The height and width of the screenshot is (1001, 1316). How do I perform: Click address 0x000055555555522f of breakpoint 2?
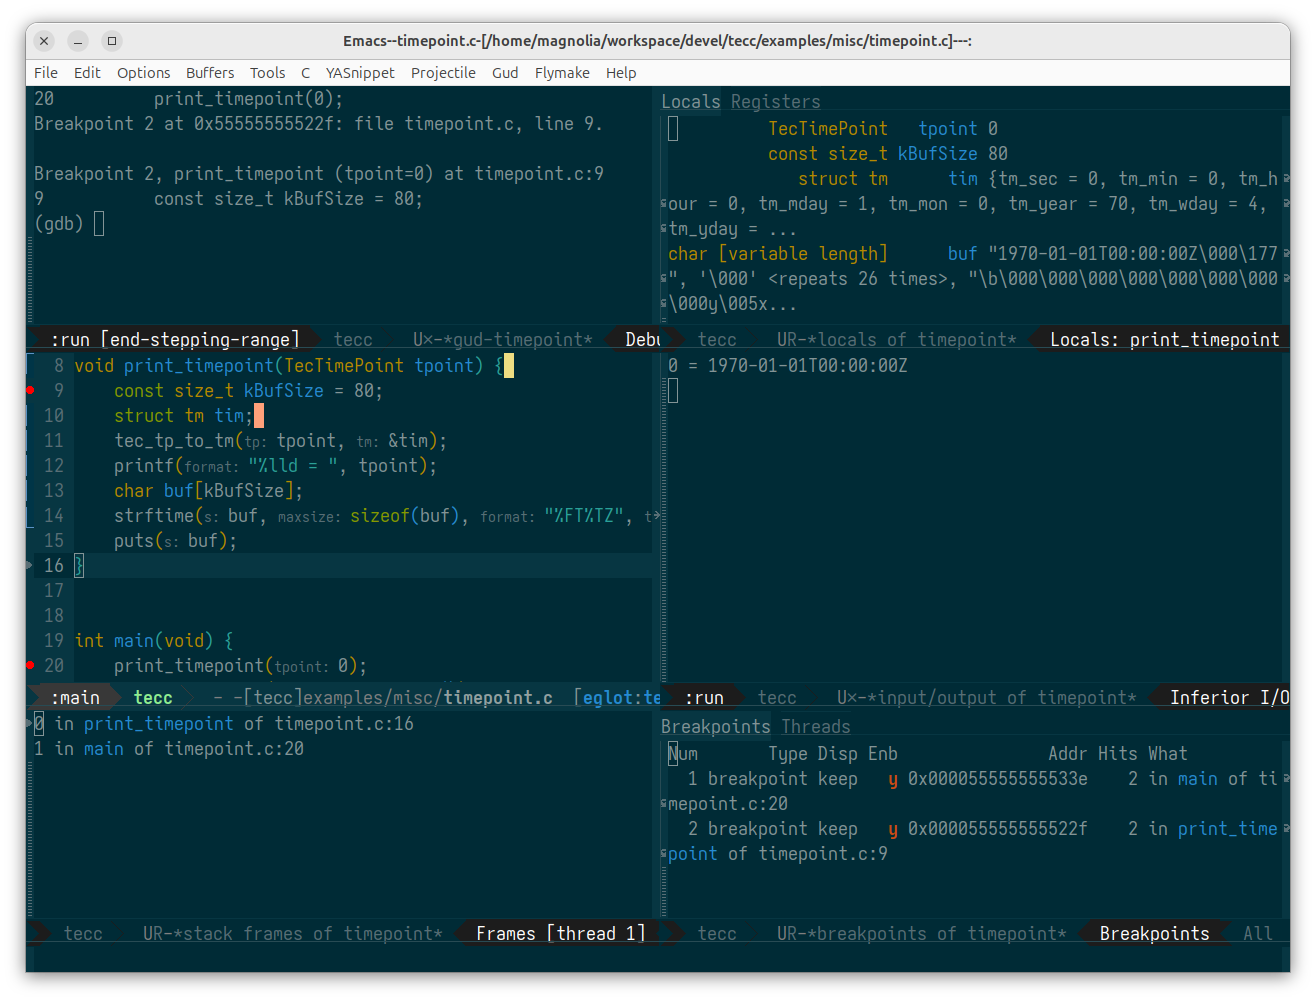pyautogui.click(x=997, y=829)
